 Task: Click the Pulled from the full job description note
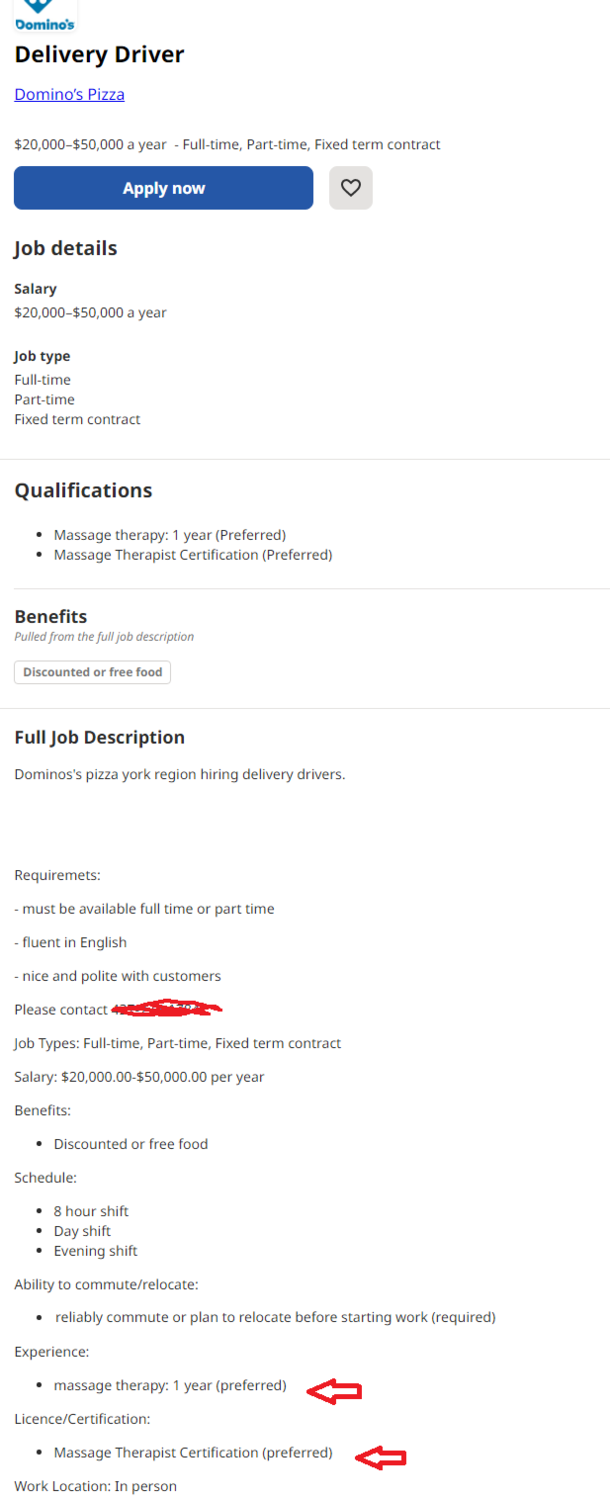tap(104, 637)
